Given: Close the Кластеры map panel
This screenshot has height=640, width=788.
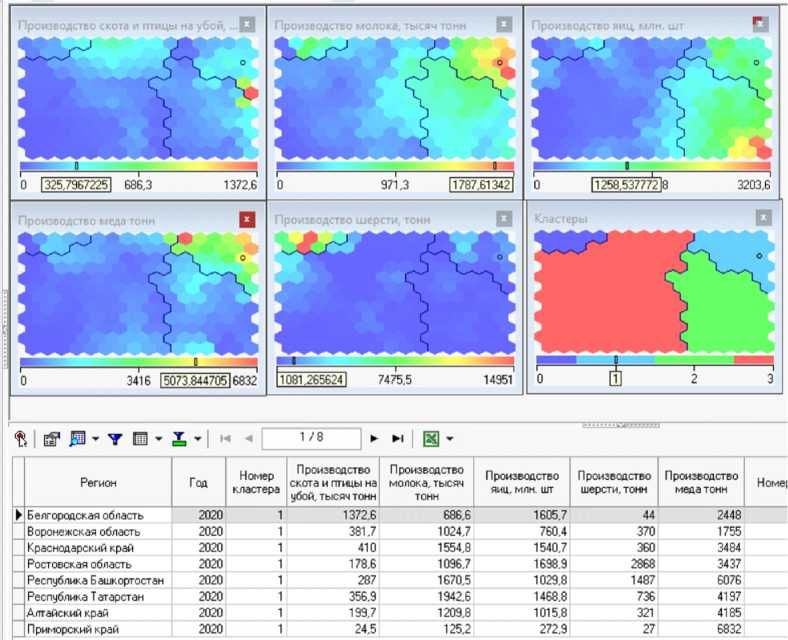Looking at the screenshot, I should coord(763,218).
